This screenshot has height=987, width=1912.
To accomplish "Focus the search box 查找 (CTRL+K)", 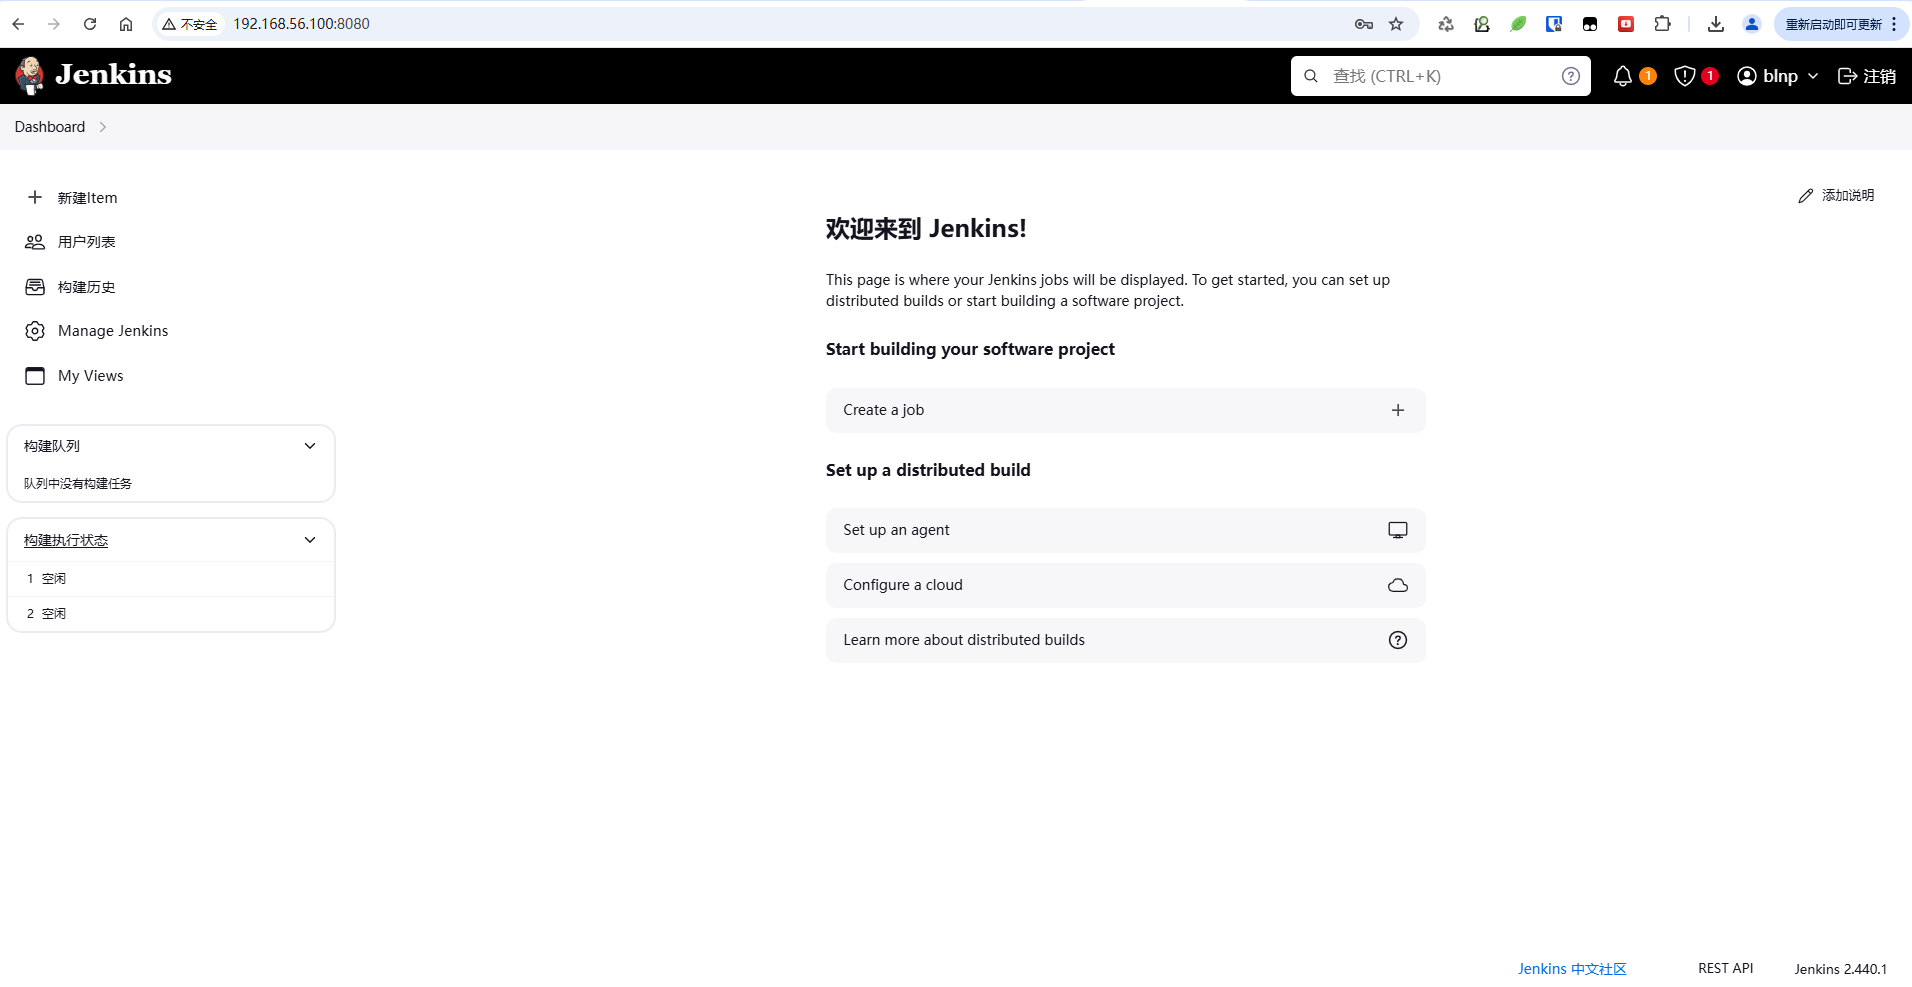I will 1440,76.
